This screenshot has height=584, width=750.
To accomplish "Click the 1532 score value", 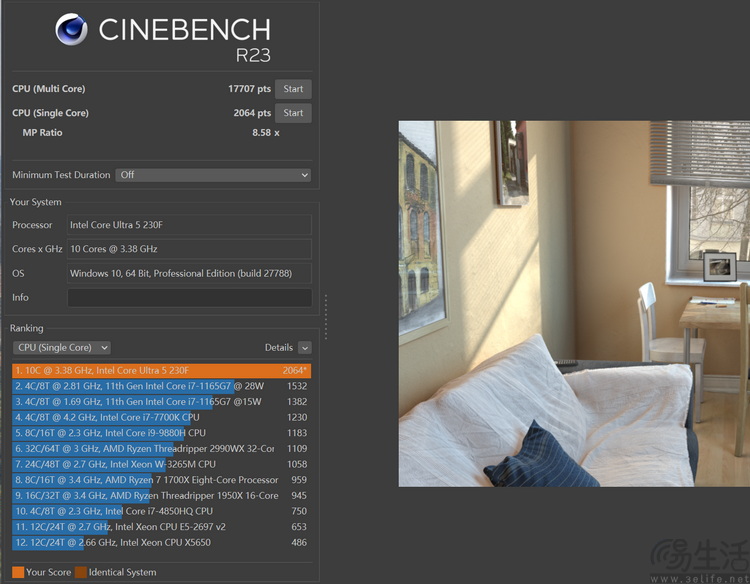I will [x=297, y=386].
